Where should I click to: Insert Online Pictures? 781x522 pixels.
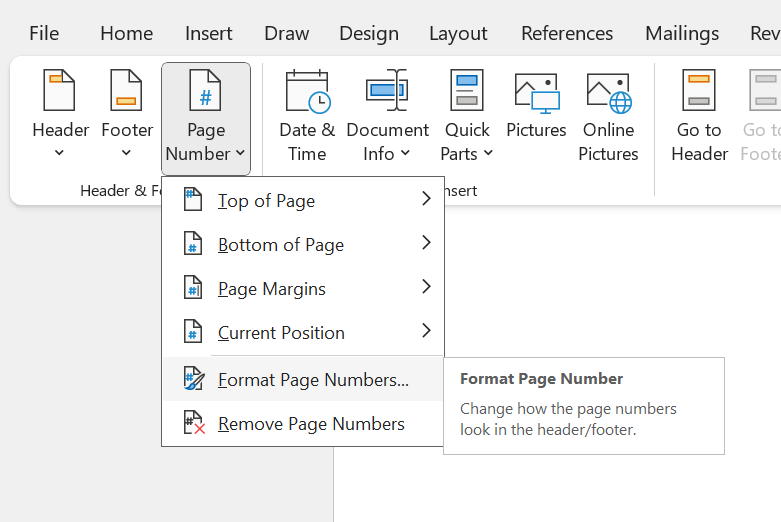608,117
